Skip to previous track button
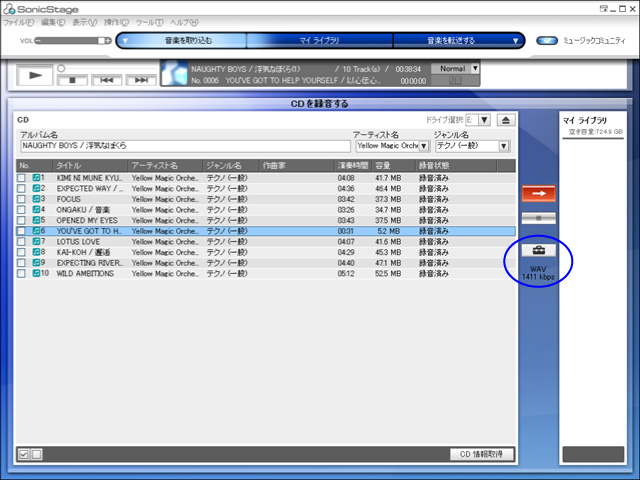640x480 pixels. (x=107, y=80)
